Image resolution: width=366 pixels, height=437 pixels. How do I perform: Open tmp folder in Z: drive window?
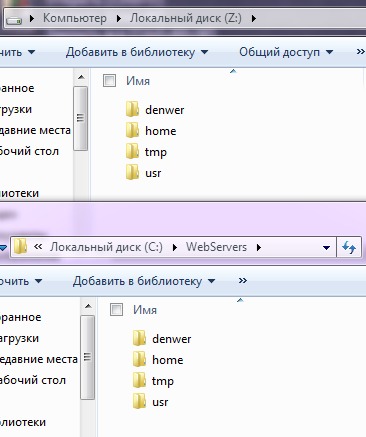click(146, 152)
